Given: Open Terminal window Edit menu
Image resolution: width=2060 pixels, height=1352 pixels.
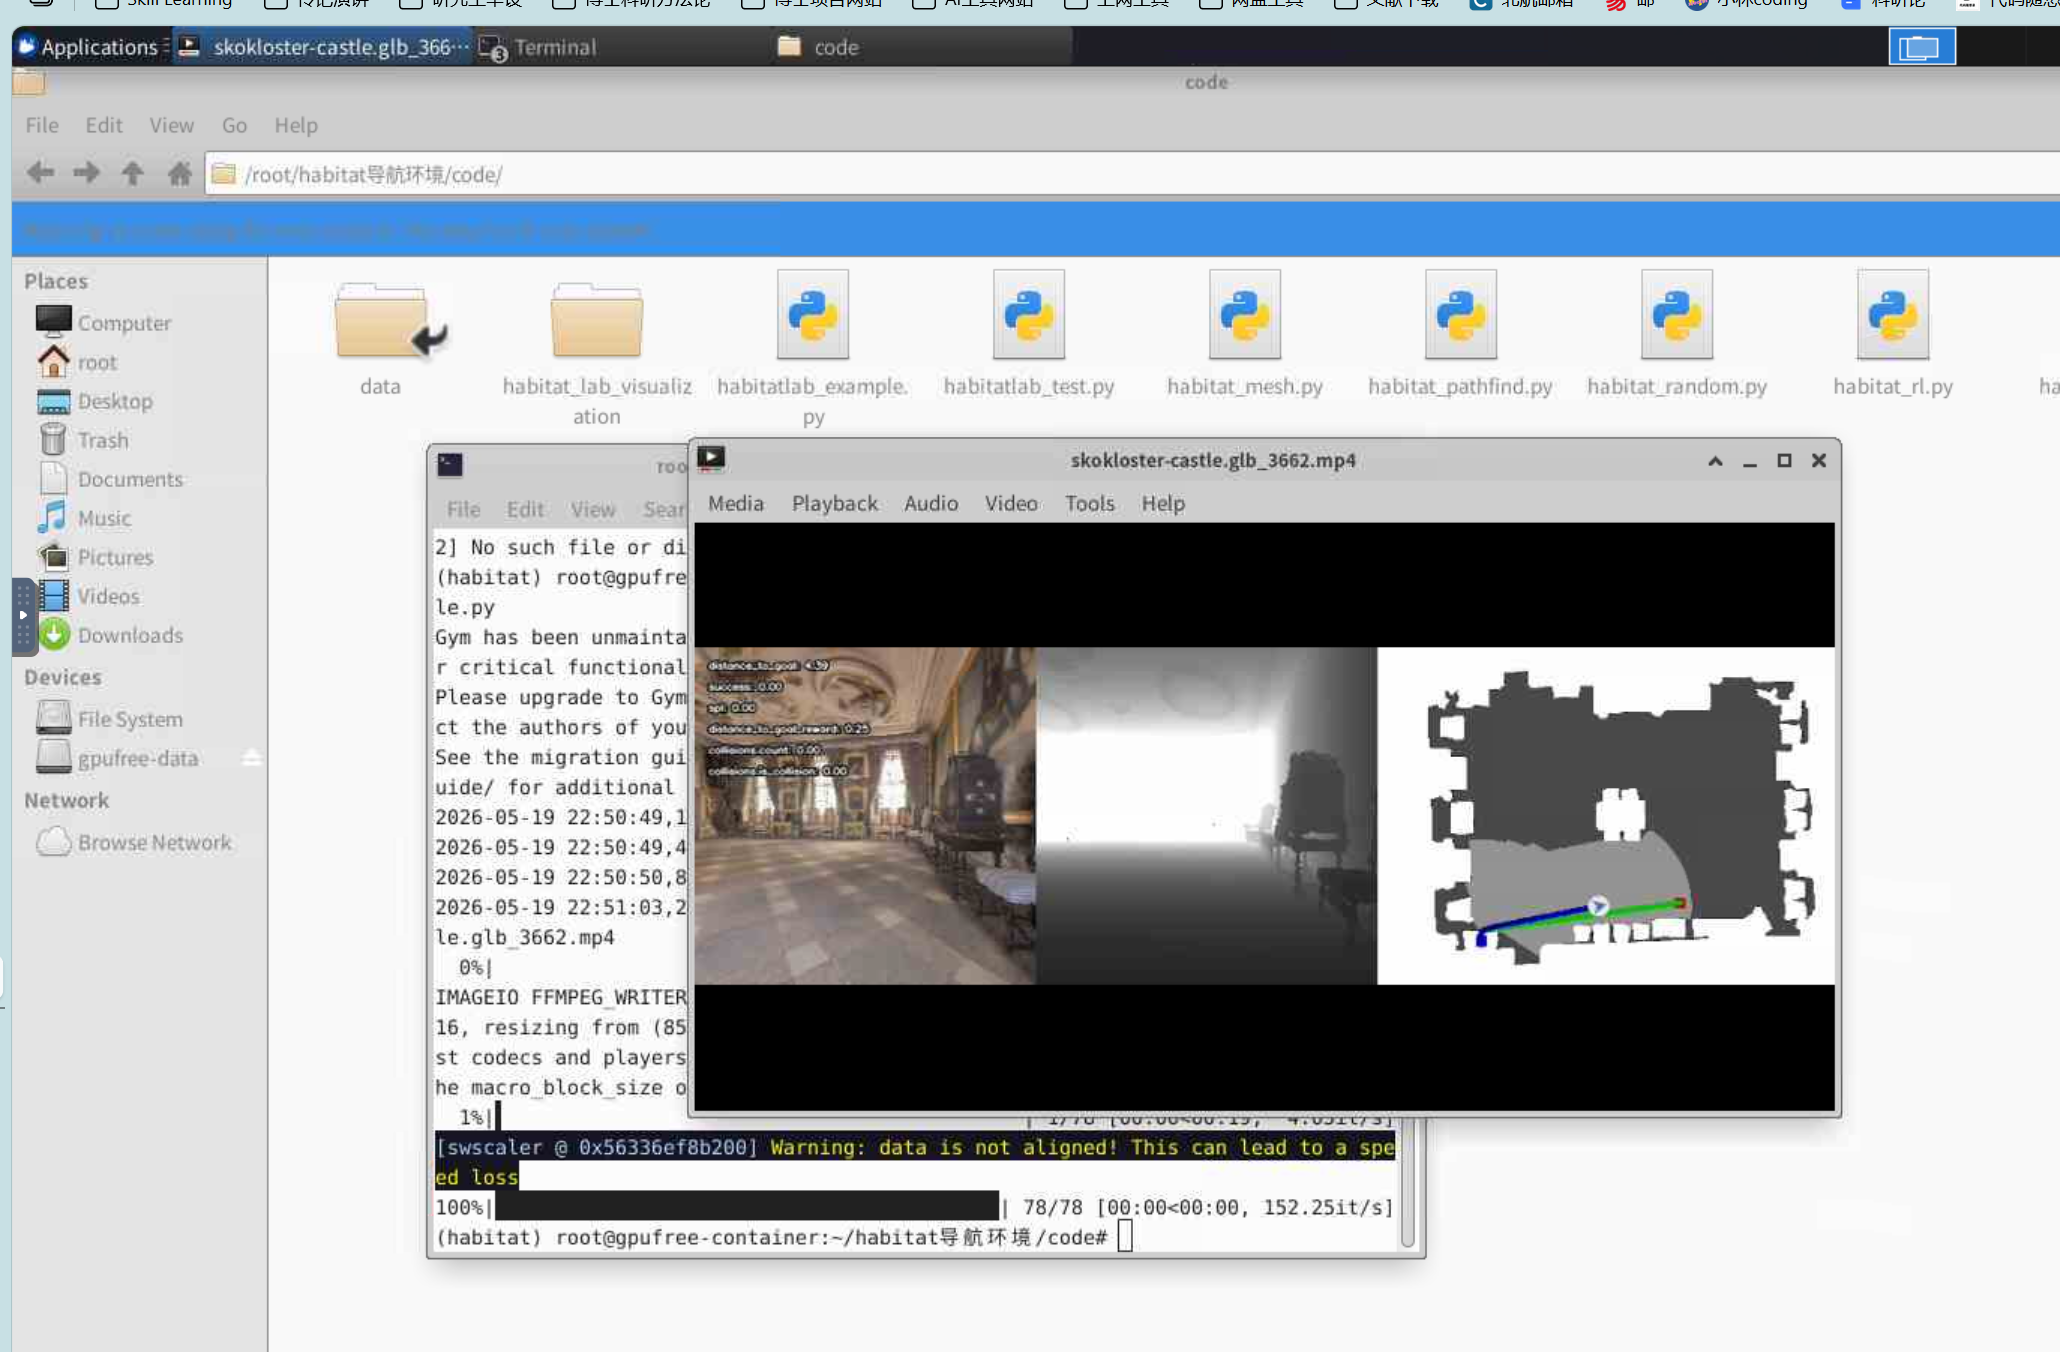Looking at the screenshot, I should pos(525,509).
